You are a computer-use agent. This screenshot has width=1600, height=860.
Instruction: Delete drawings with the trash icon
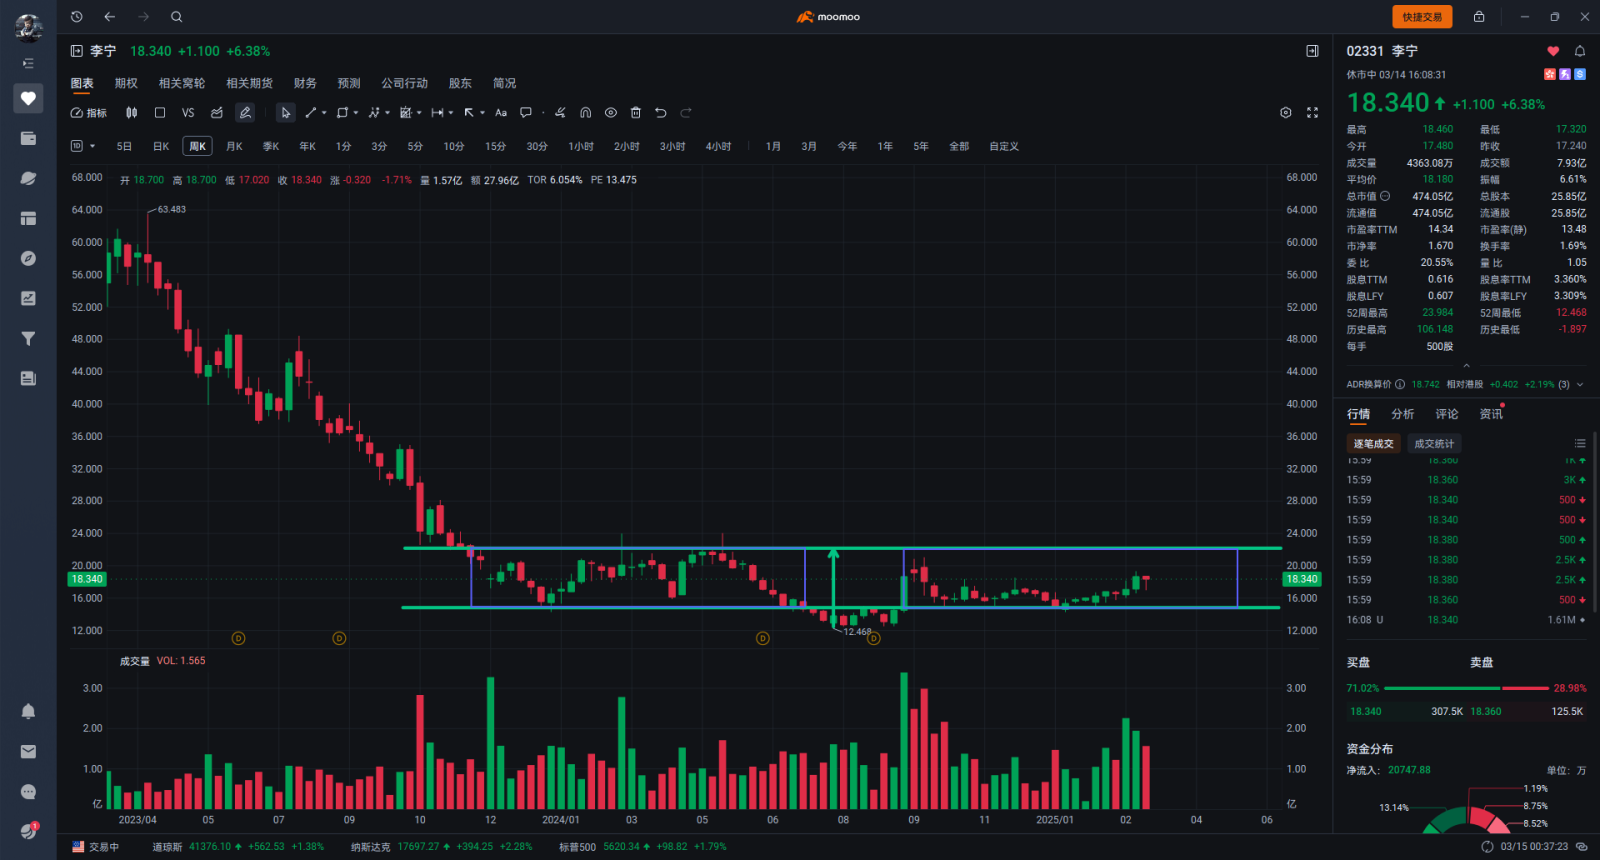(x=635, y=113)
